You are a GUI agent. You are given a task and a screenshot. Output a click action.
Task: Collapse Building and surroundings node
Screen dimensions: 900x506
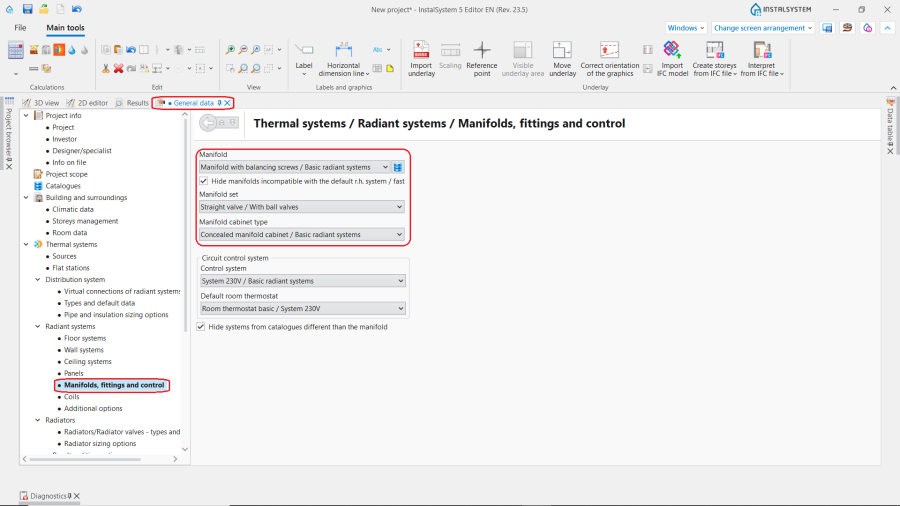pyautogui.click(x=26, y=197)
